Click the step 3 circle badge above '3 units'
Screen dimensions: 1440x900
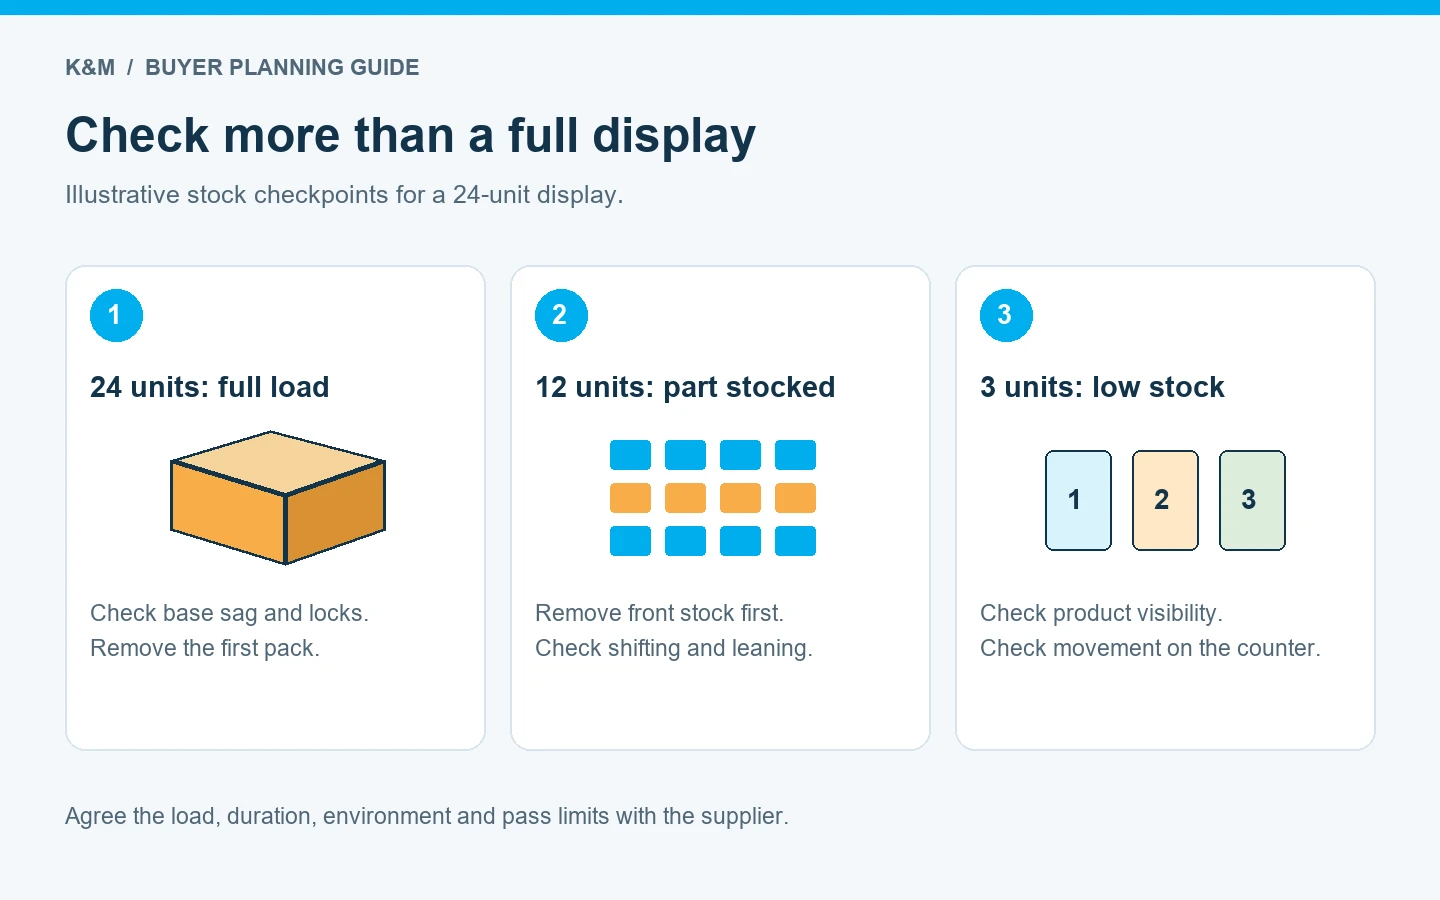pyautogui.click(x=1006, y=315)
